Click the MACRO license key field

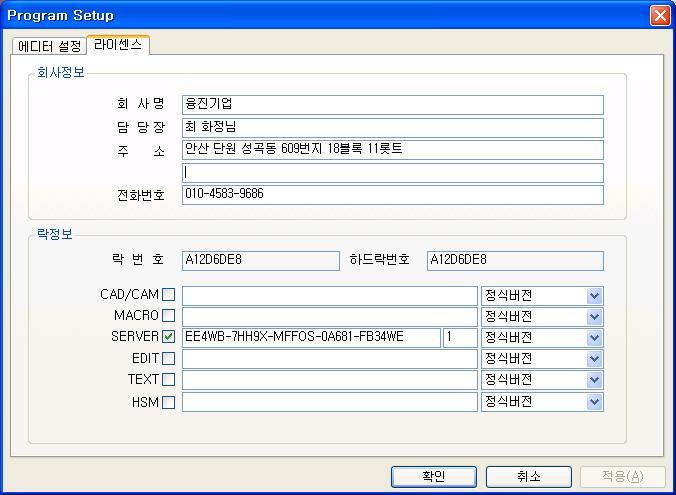pyautogui.click(x=330, y=317)
